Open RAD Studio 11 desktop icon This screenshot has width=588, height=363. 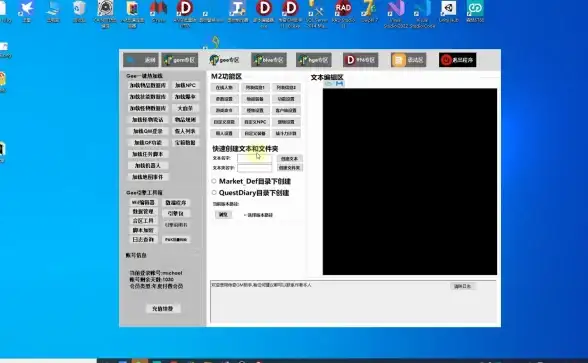coord(343,14)
